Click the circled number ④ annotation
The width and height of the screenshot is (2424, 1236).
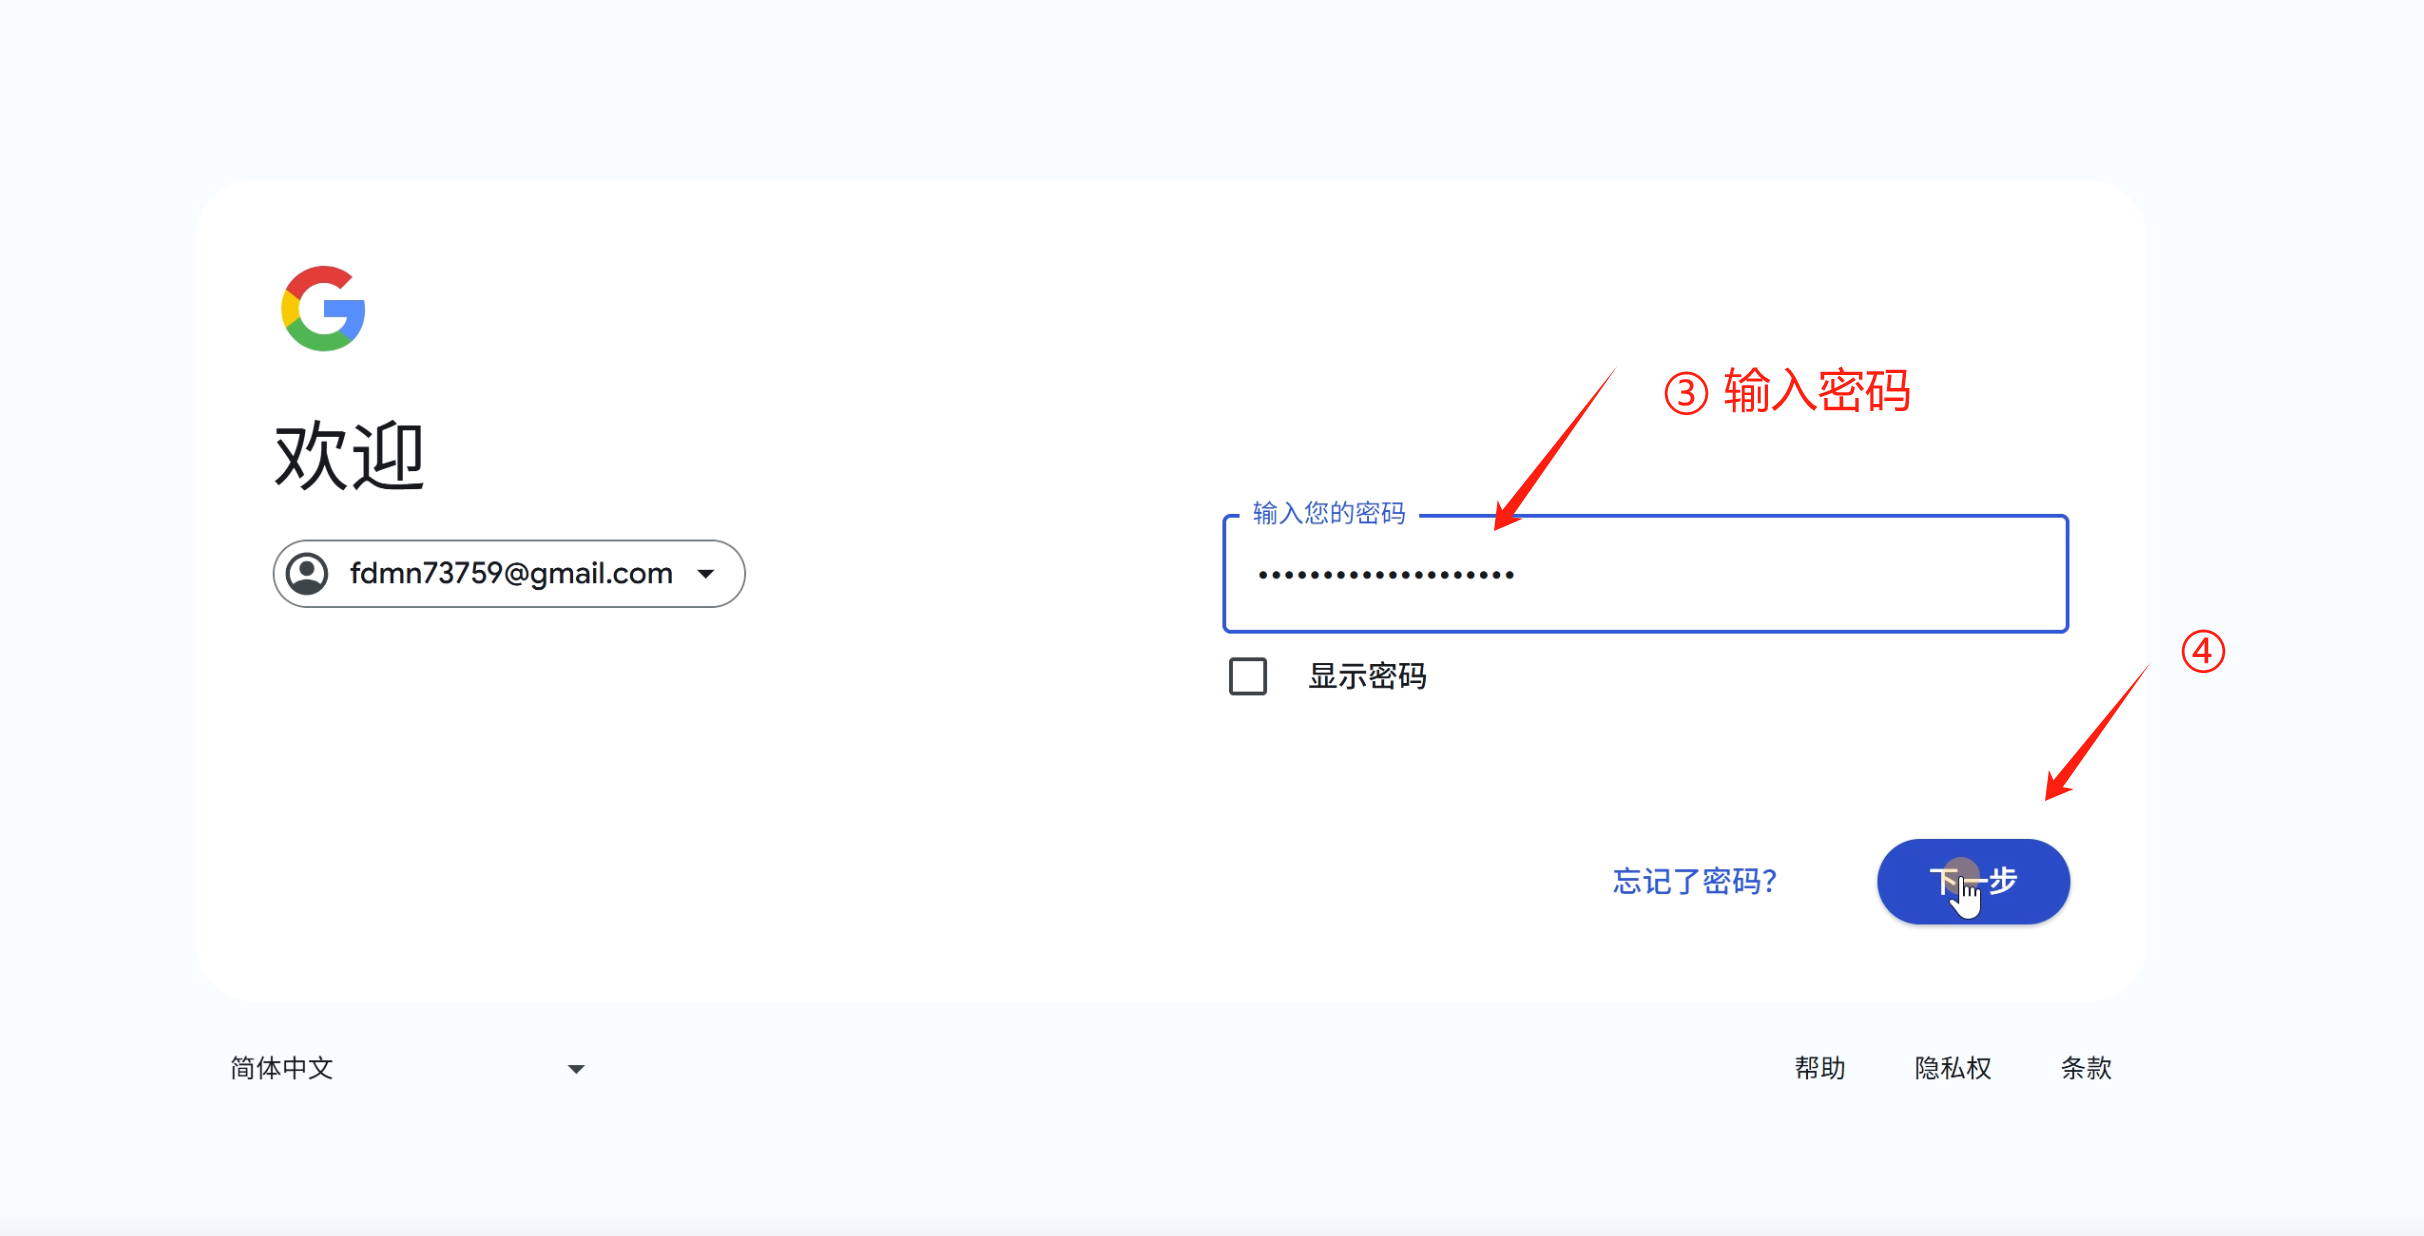(x=2203, y=652)
